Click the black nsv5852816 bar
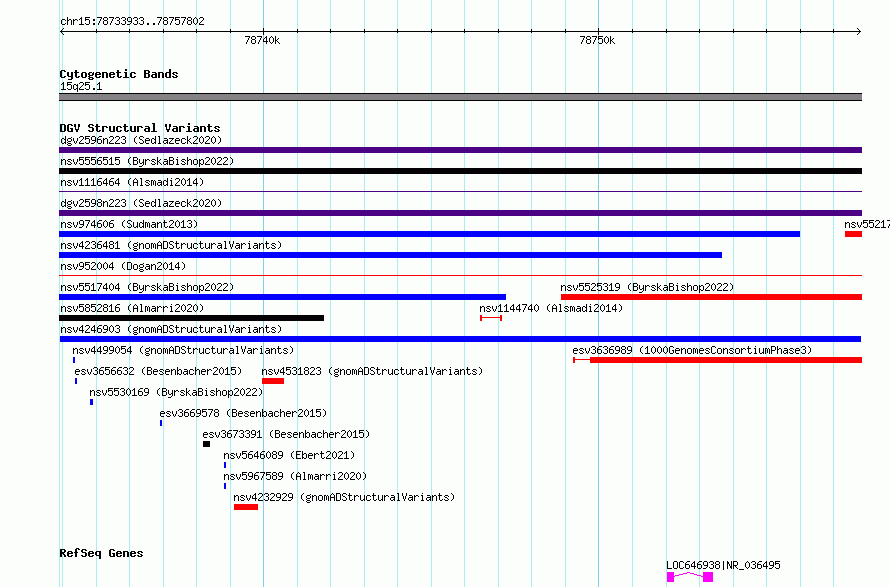This screenshot has width=890, height=587. click(191, 318)
